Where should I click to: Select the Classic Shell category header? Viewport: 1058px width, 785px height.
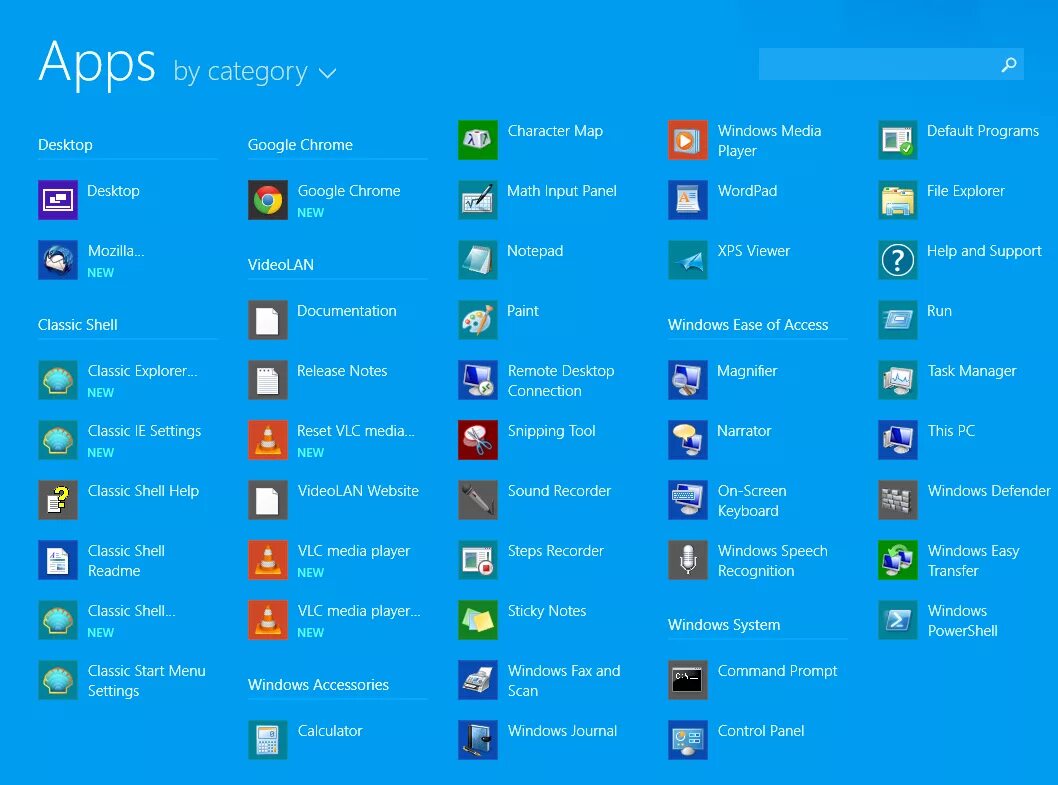tap(78, 325)
